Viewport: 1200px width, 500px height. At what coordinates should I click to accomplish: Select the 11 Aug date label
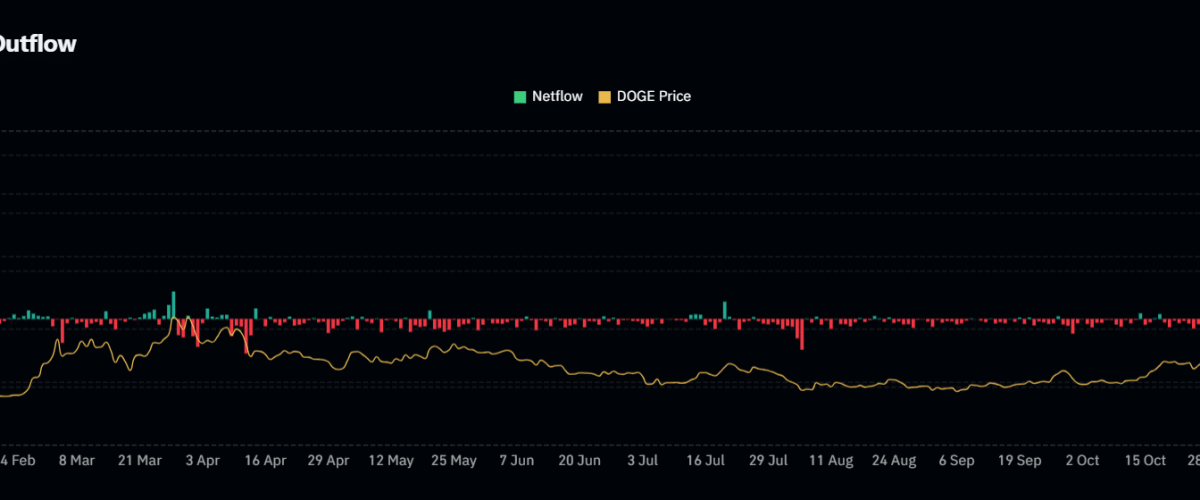click(831, 461)
